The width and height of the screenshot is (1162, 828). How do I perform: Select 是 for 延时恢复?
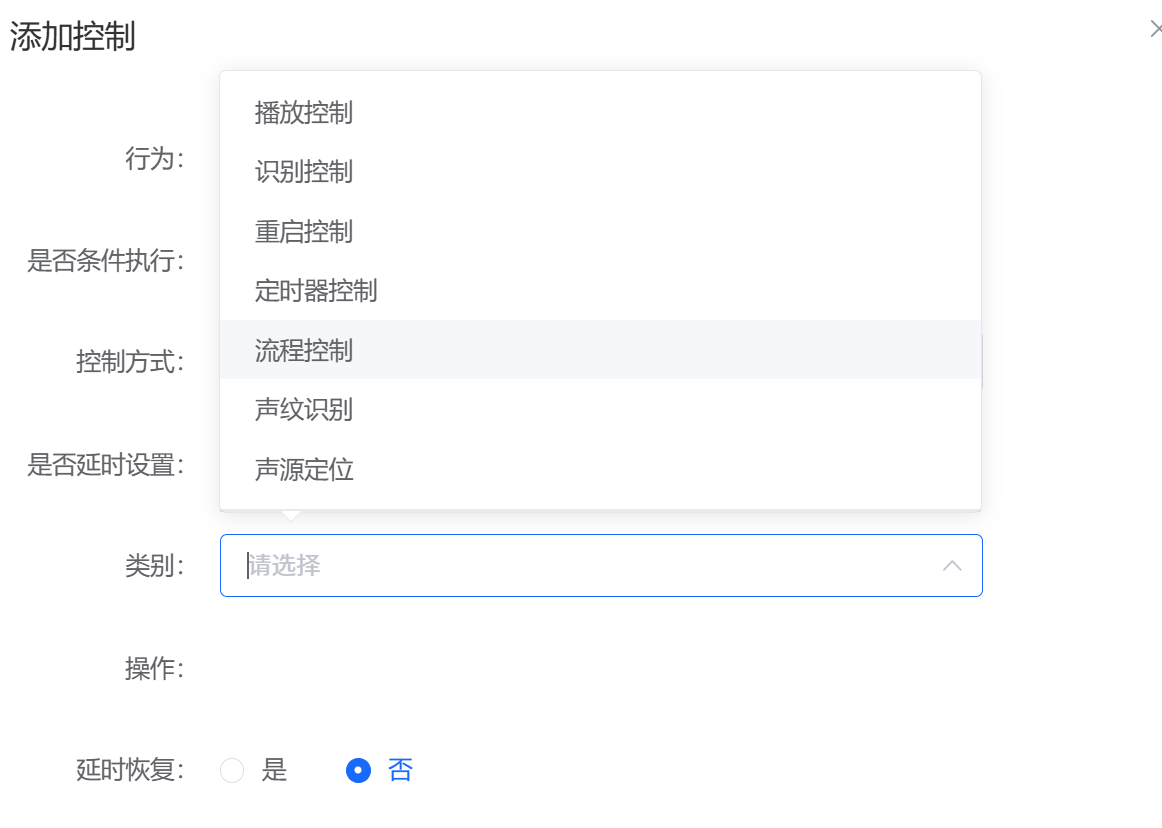coord(232,770)
